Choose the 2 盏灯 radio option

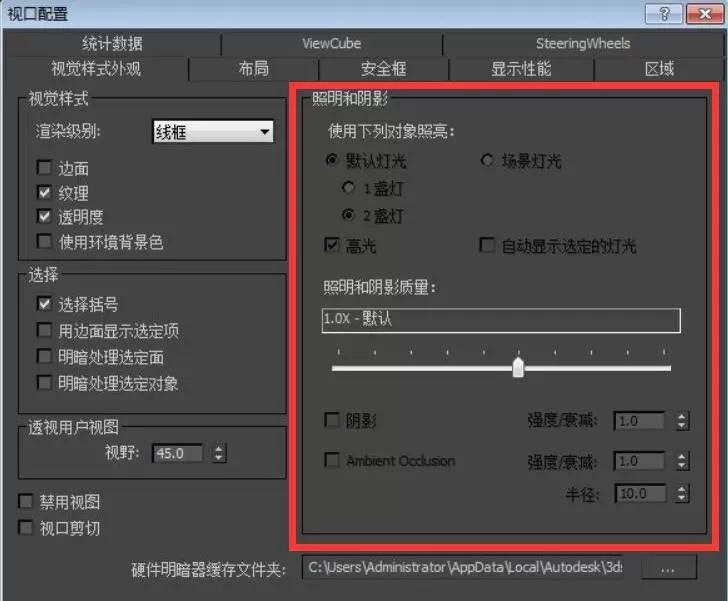[348, 215]
